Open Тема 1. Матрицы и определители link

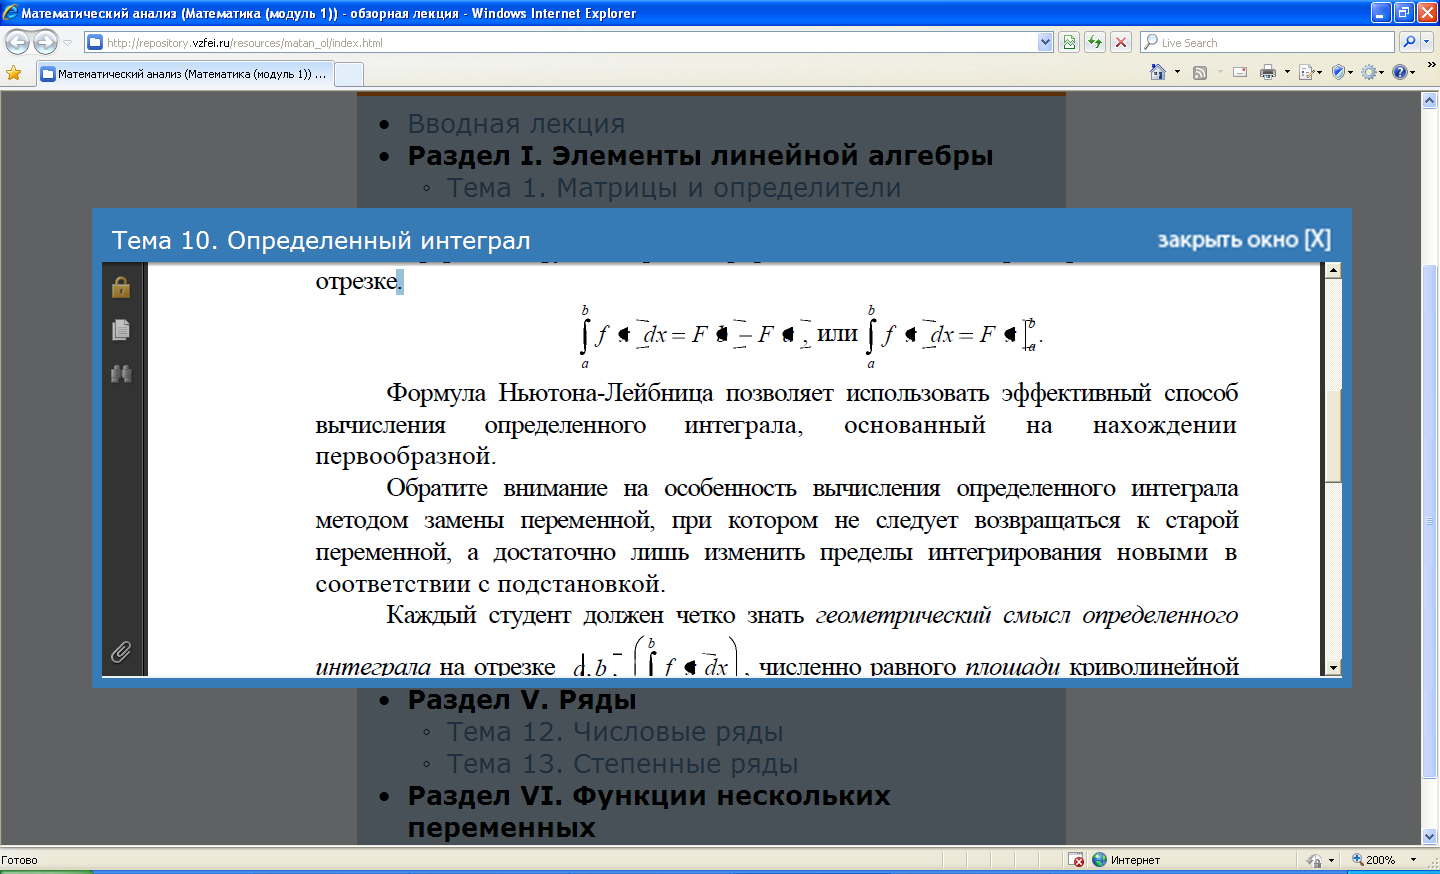[674, 188]
